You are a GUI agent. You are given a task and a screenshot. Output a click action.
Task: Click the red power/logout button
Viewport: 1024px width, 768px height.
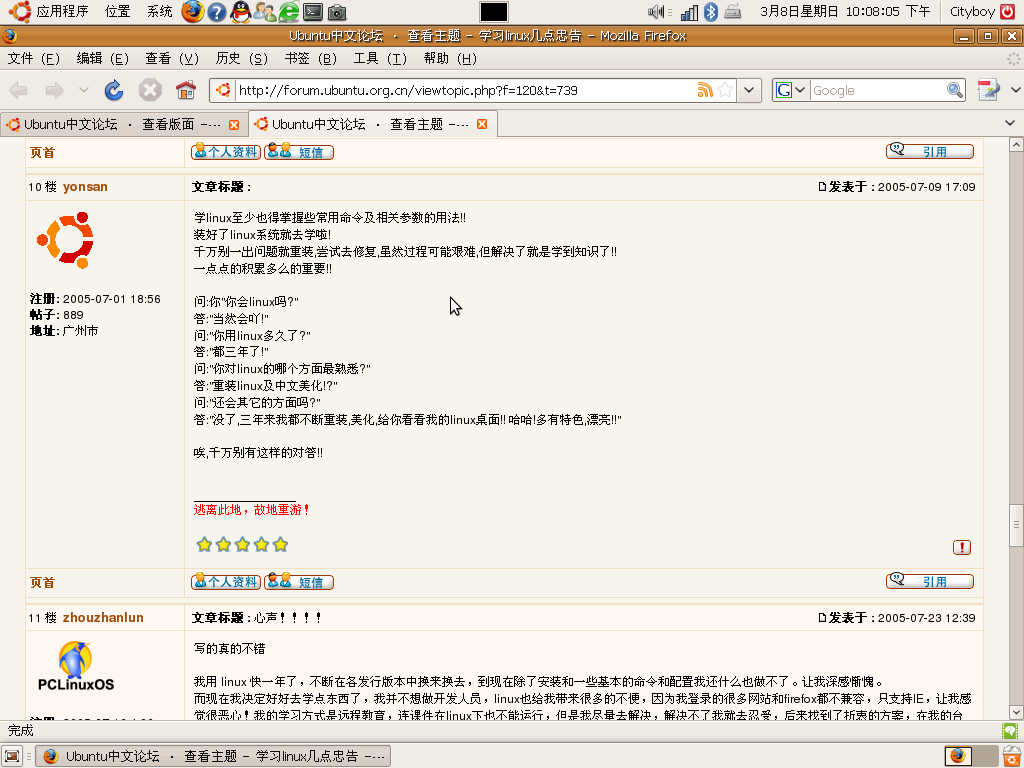1008,12
